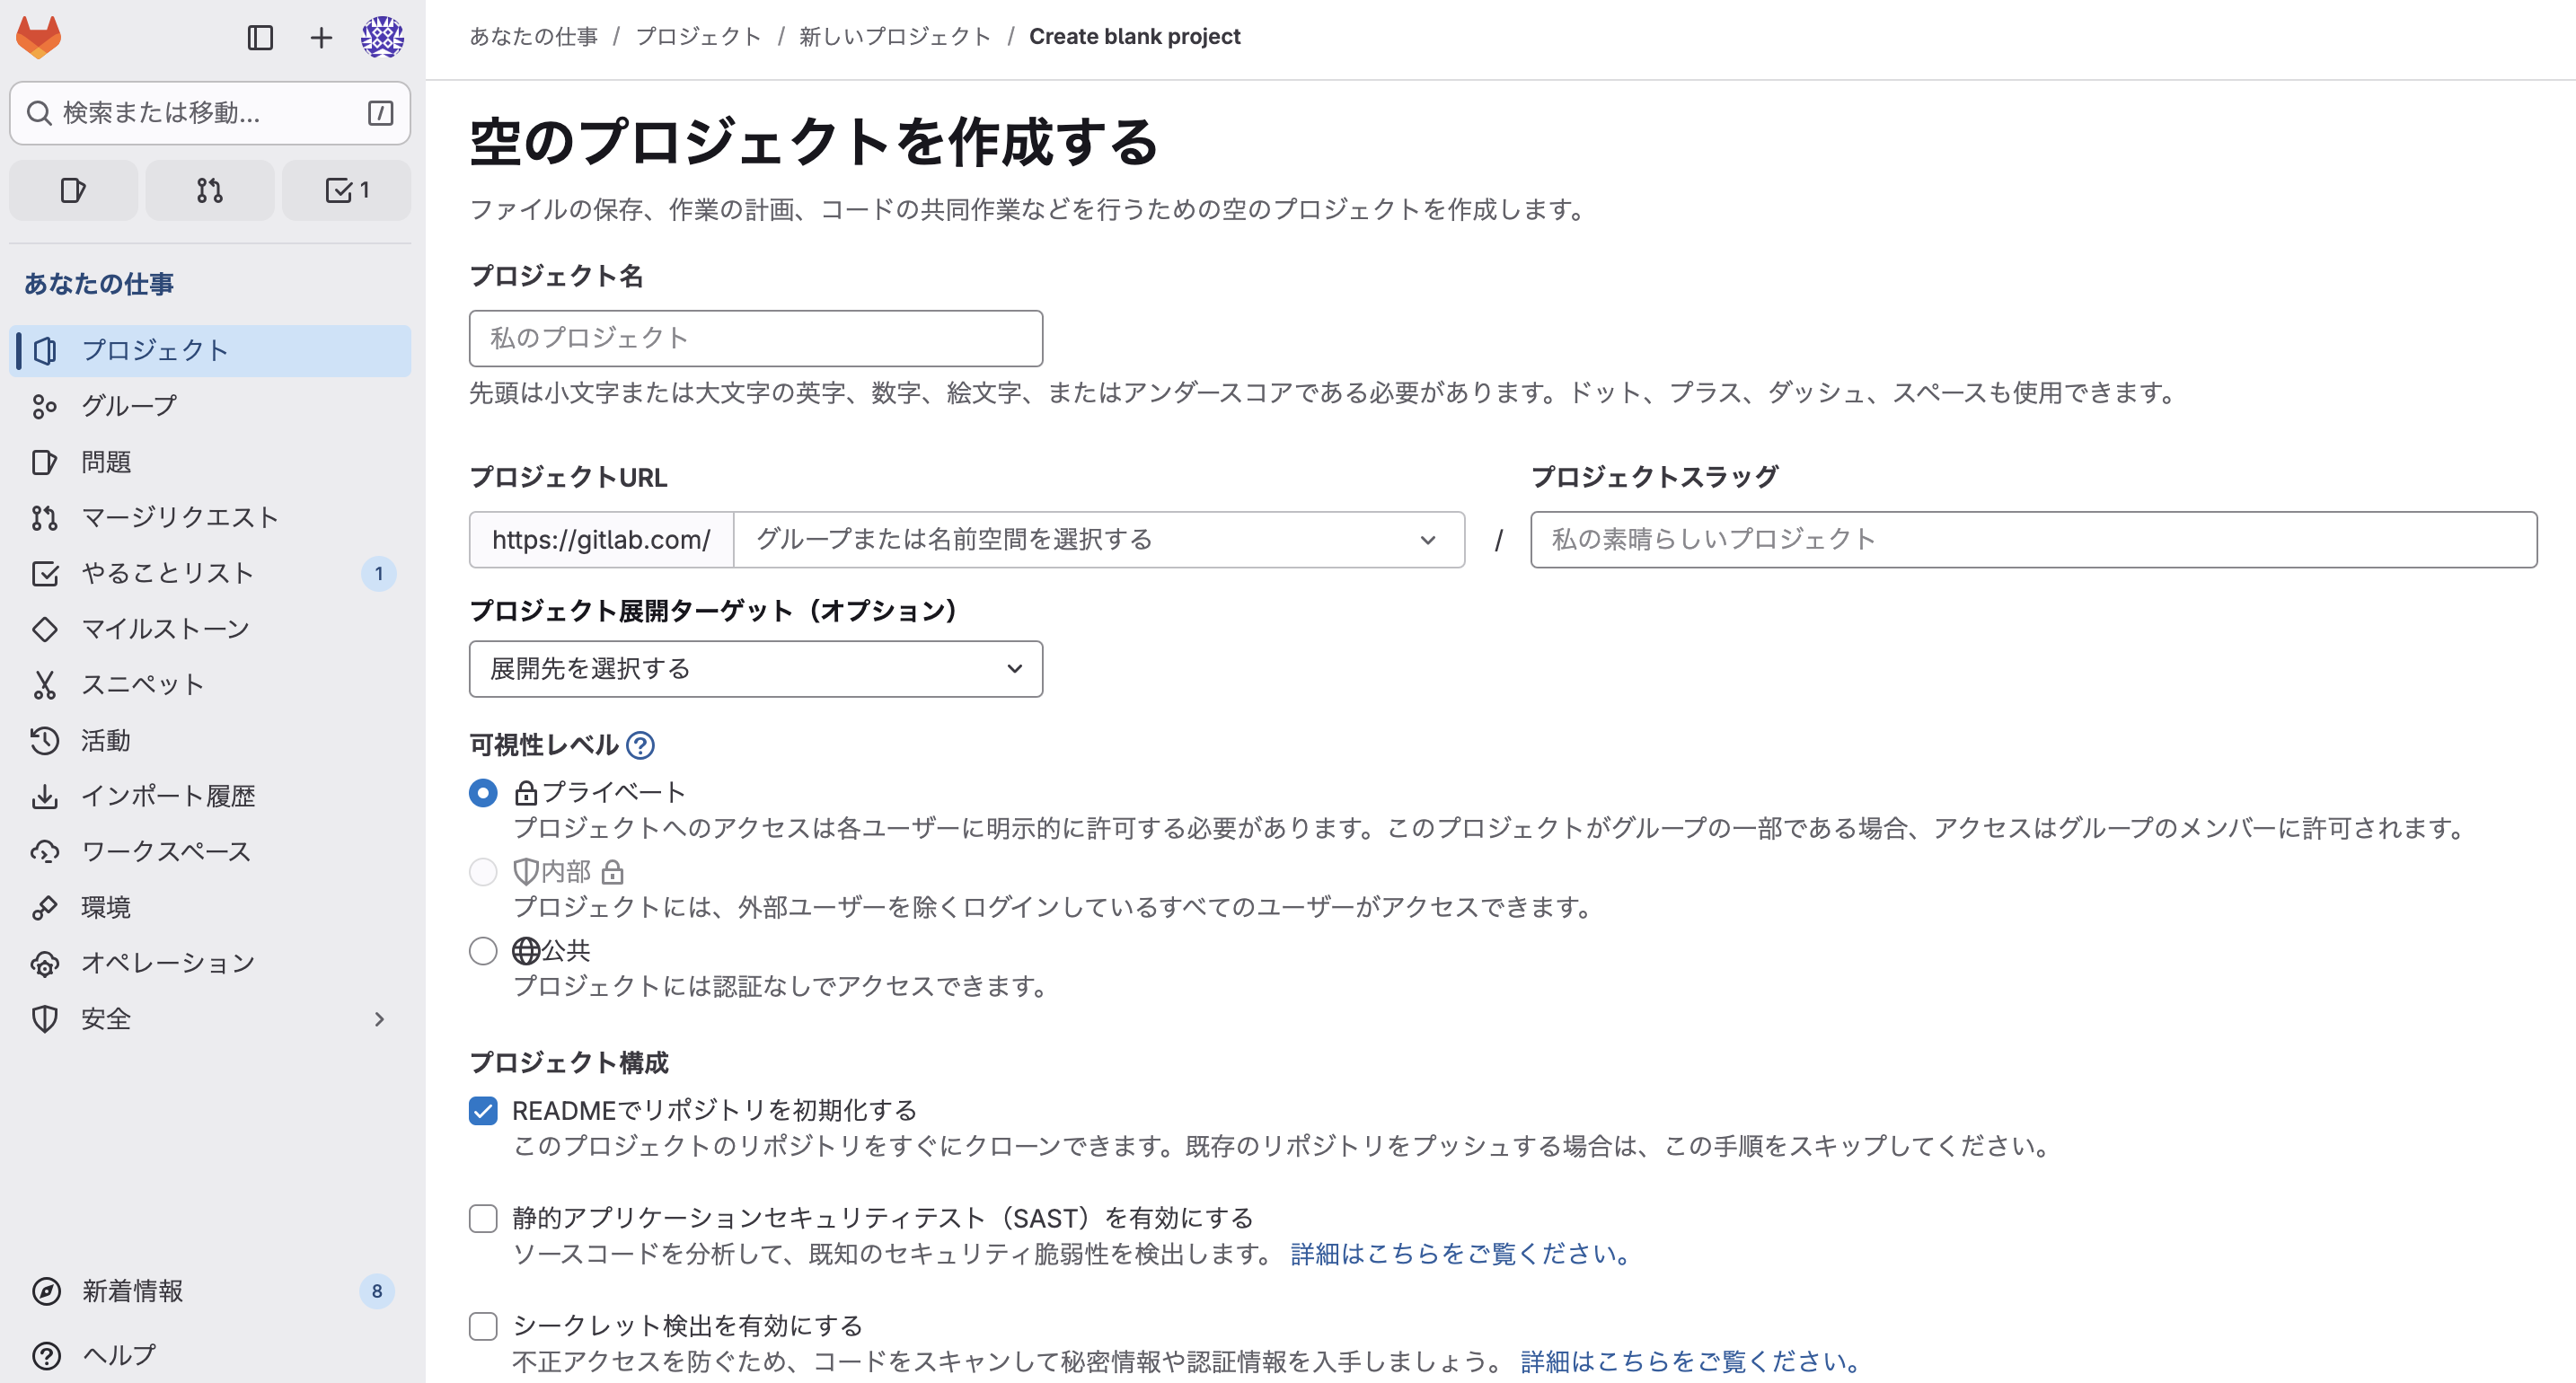The width and height of the screenshot is (2576, 1383).
Task: Click the slash shortcut key icon
Action: click(380, 113)
